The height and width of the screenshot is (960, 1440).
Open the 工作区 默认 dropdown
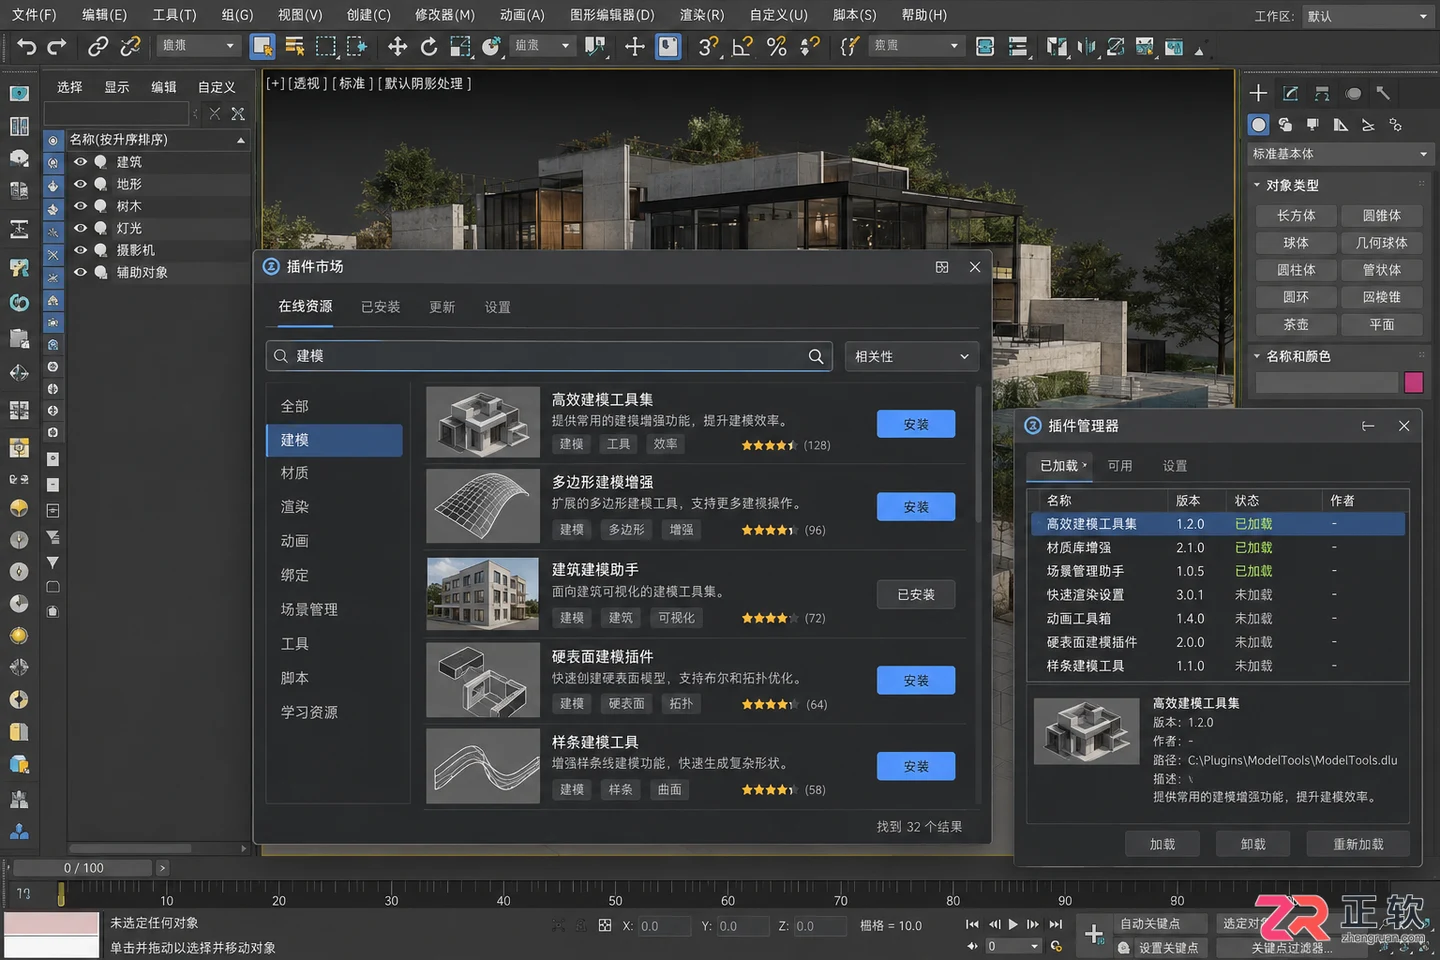1368,16
